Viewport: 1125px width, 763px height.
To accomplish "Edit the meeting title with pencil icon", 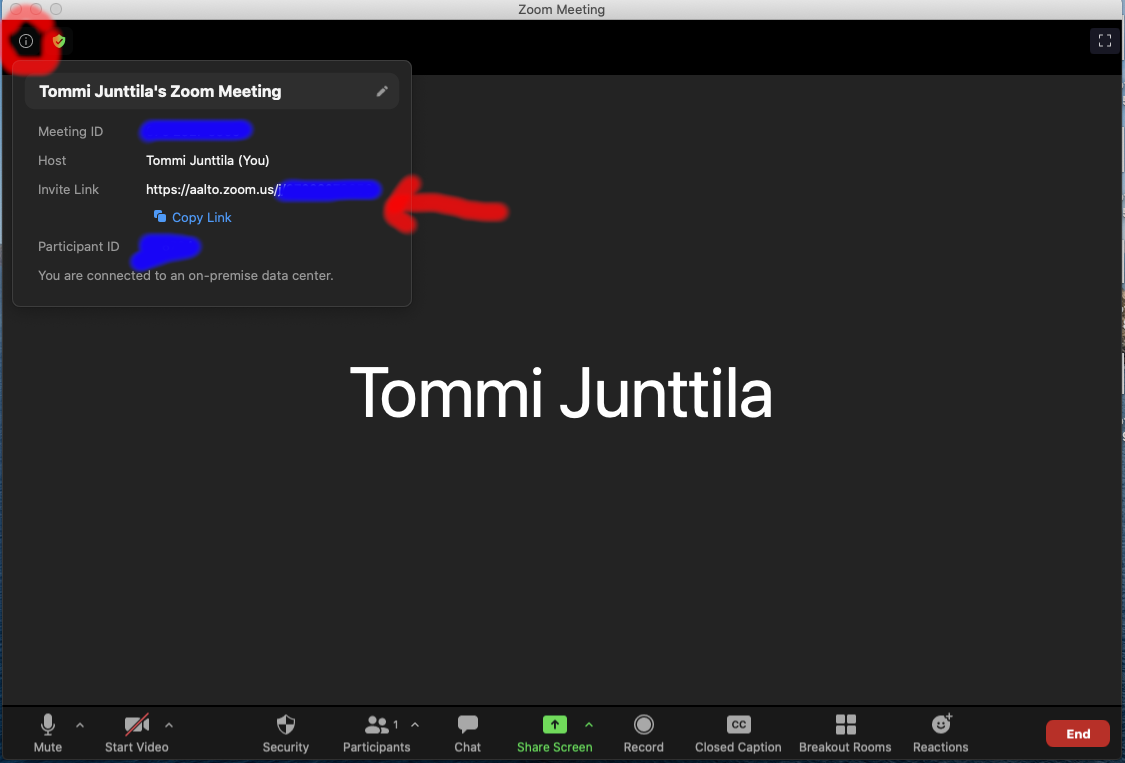I will point(382,91).
